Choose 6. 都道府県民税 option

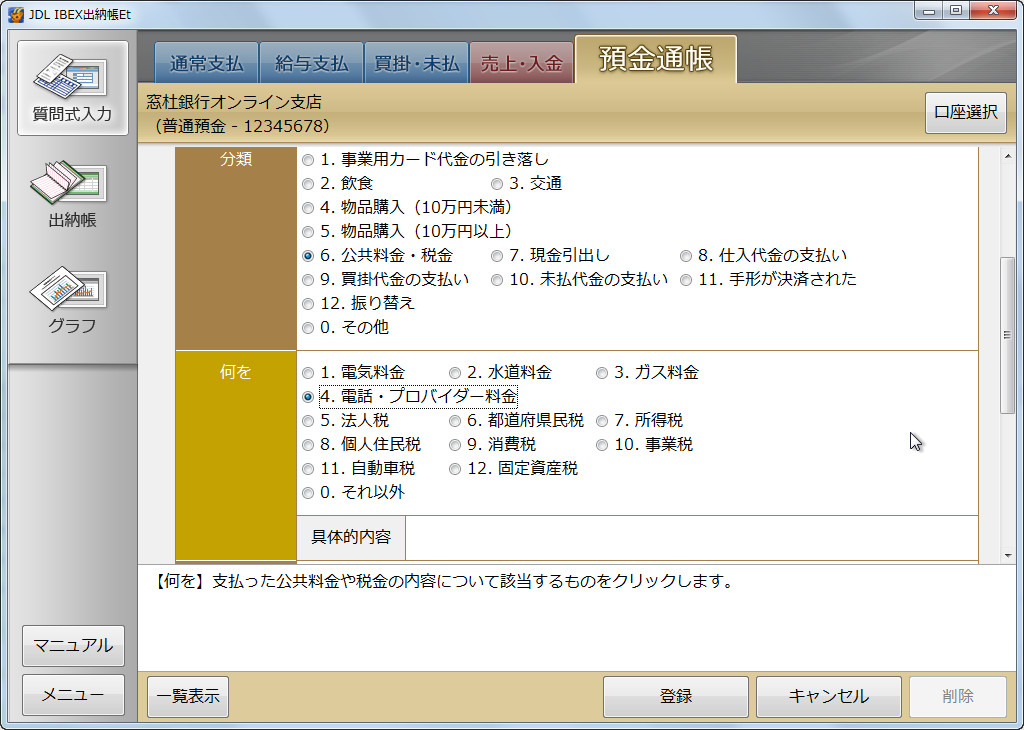[x=455, y=421]
